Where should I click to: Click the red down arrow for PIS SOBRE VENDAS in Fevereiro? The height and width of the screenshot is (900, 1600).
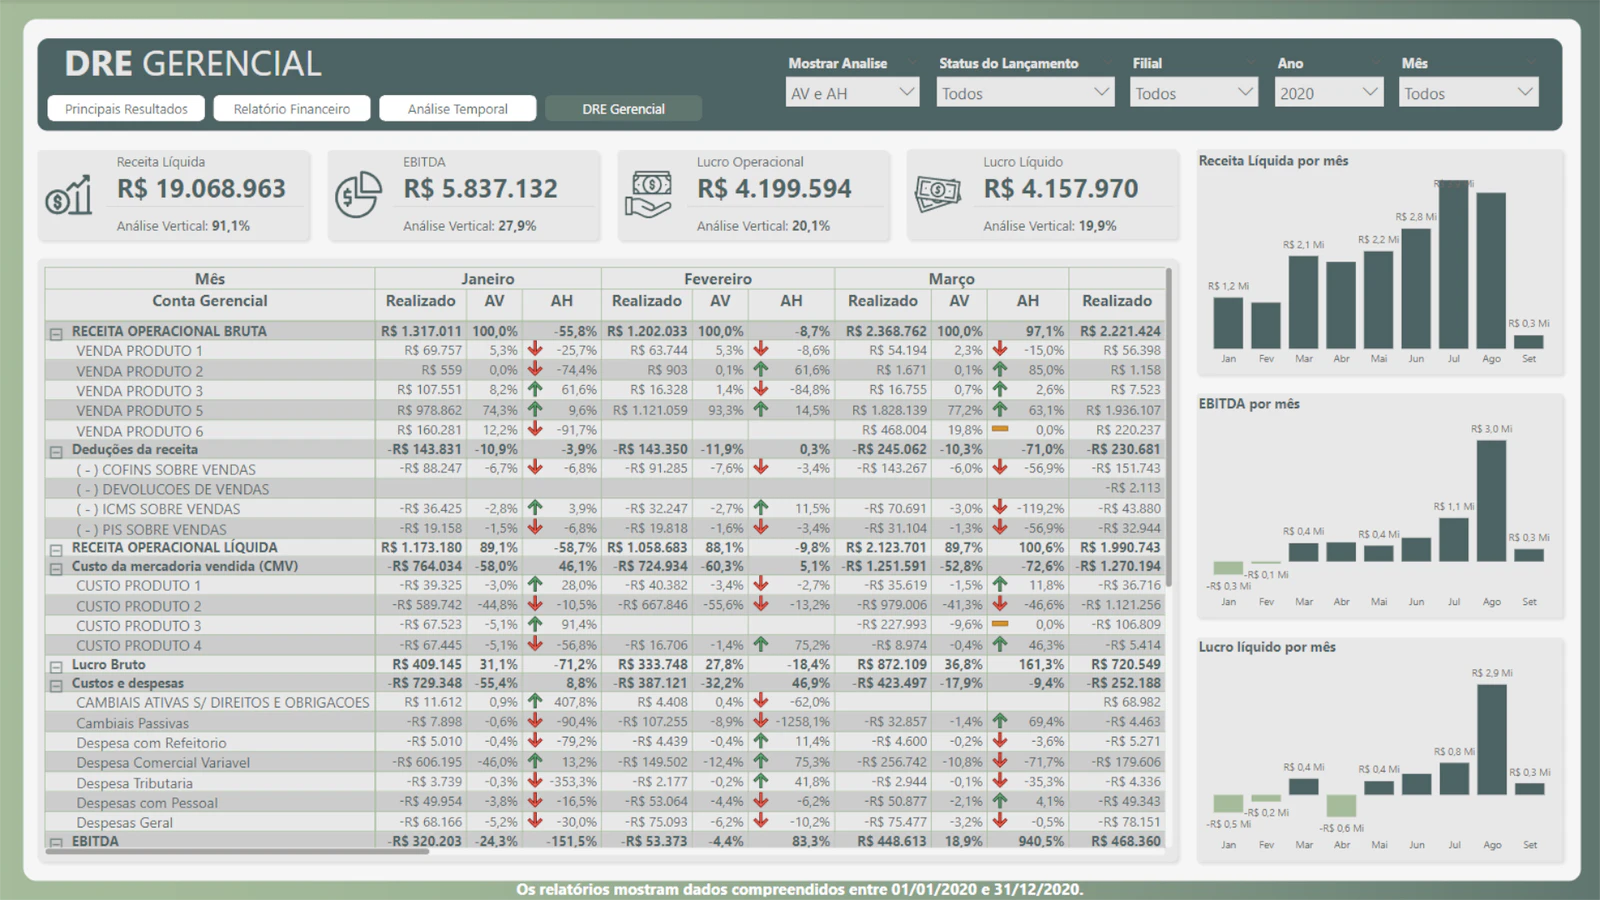pyautogui.click(x=761, y=528)
